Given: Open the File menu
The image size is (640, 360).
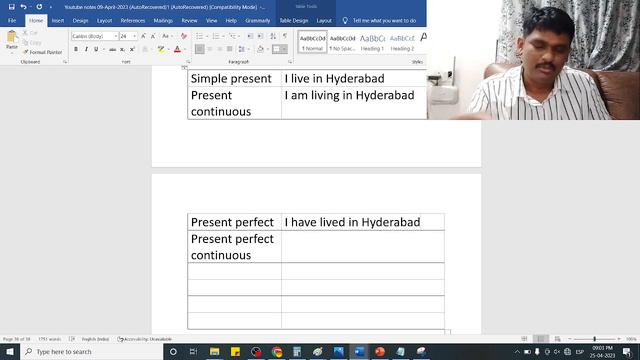Looking at the screenshot, I should [x=12, y=20].
